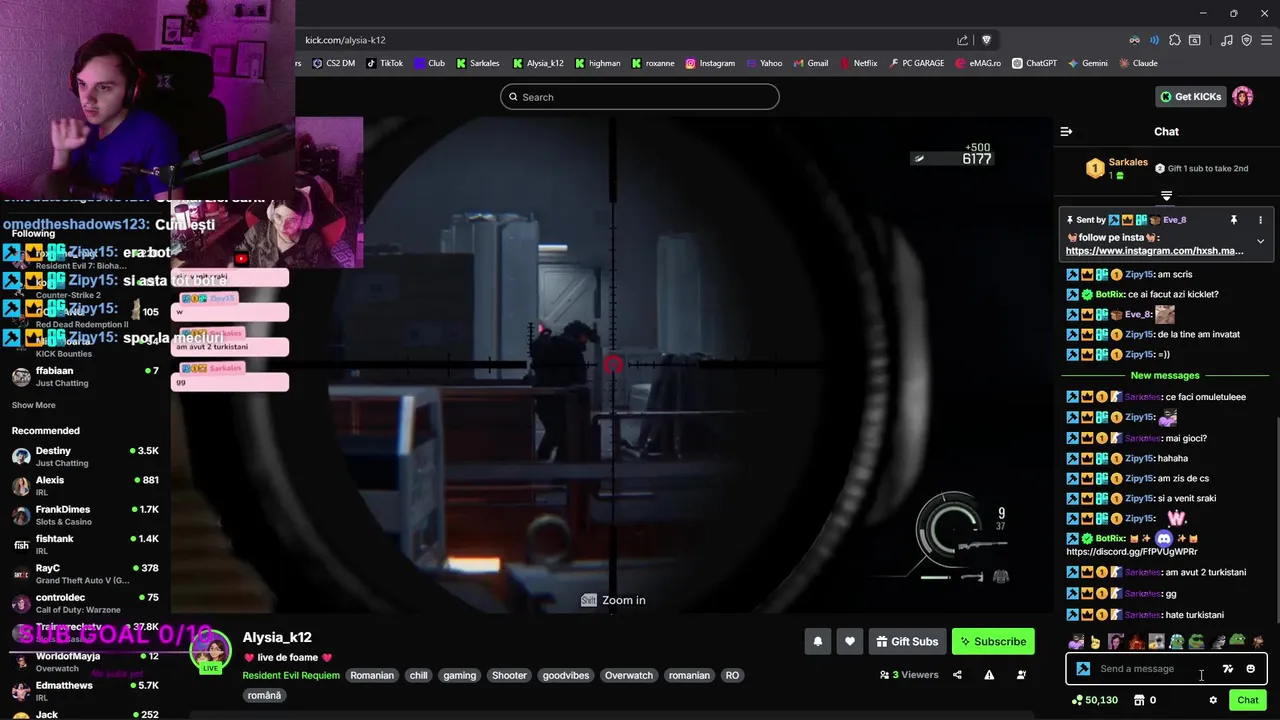Click the green Subscribe button

pos(993,642)
